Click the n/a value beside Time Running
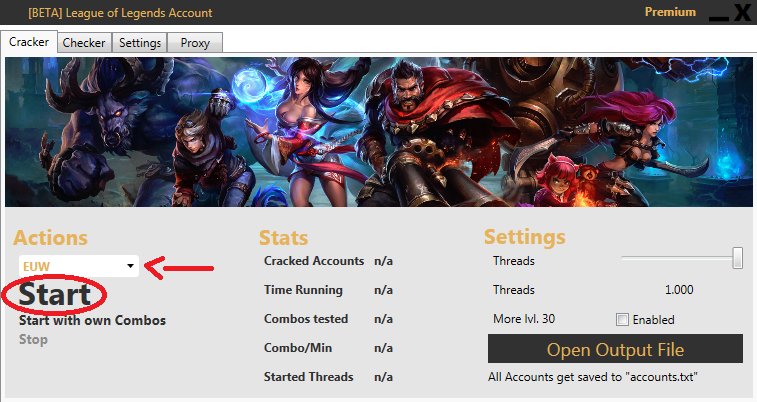The width and height of the screenshot is (757, 402). tap(383, 290)
